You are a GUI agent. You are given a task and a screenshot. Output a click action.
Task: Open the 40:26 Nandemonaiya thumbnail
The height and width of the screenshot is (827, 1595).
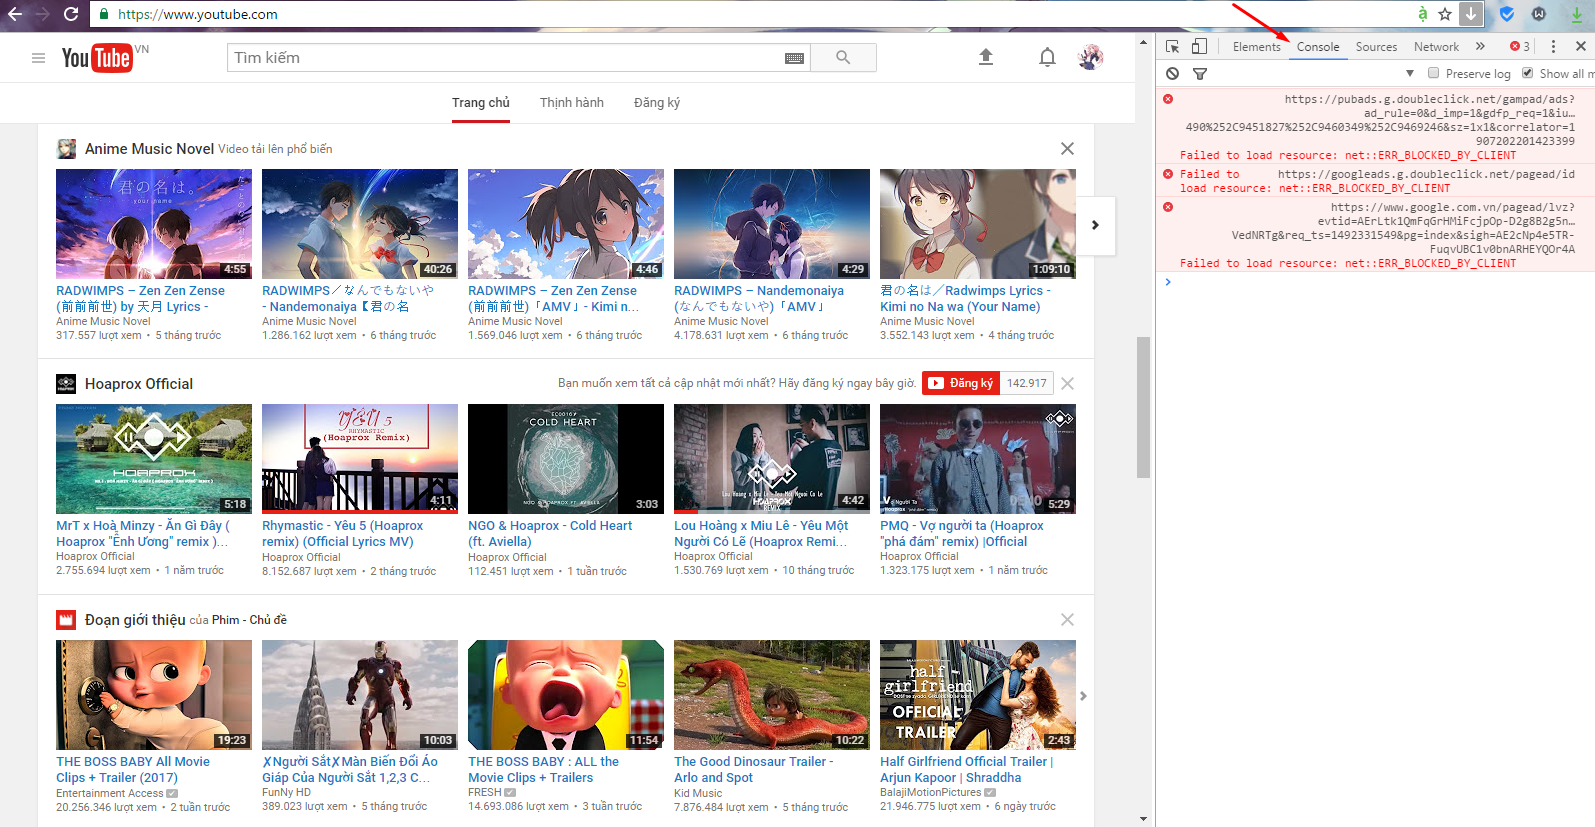(x=360, y=223)
